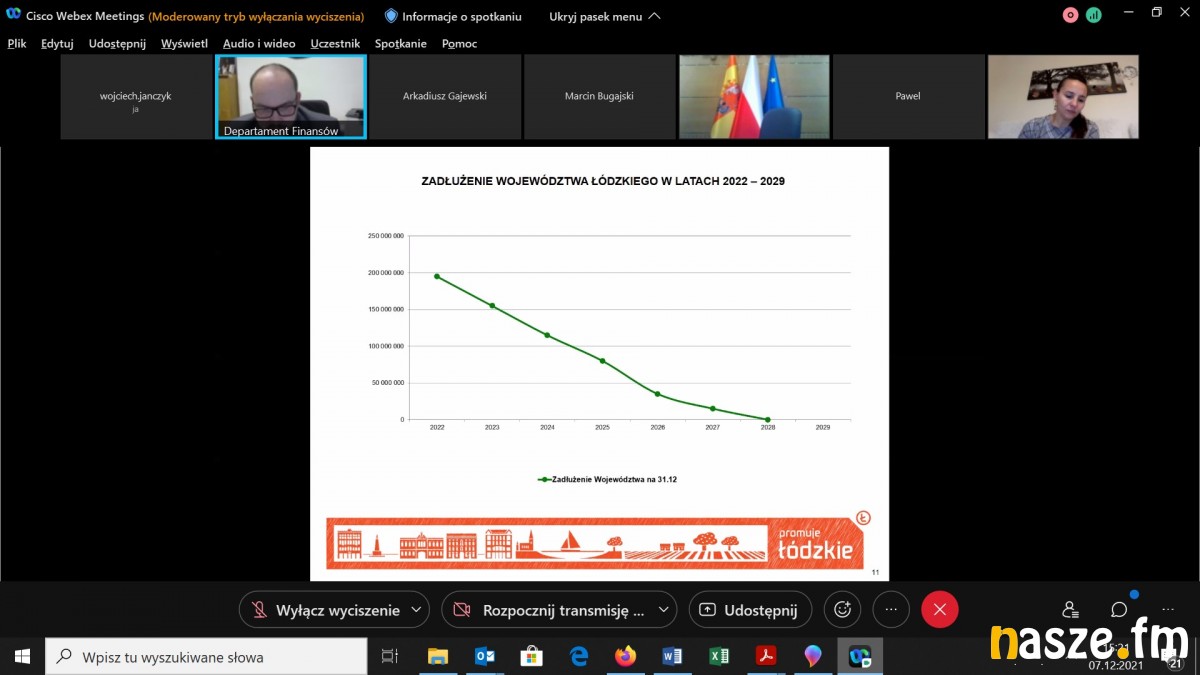The height and width of the screenshot is (675, 1200).
Task: Open the Plik menu
Action: [x=17, y=43]
